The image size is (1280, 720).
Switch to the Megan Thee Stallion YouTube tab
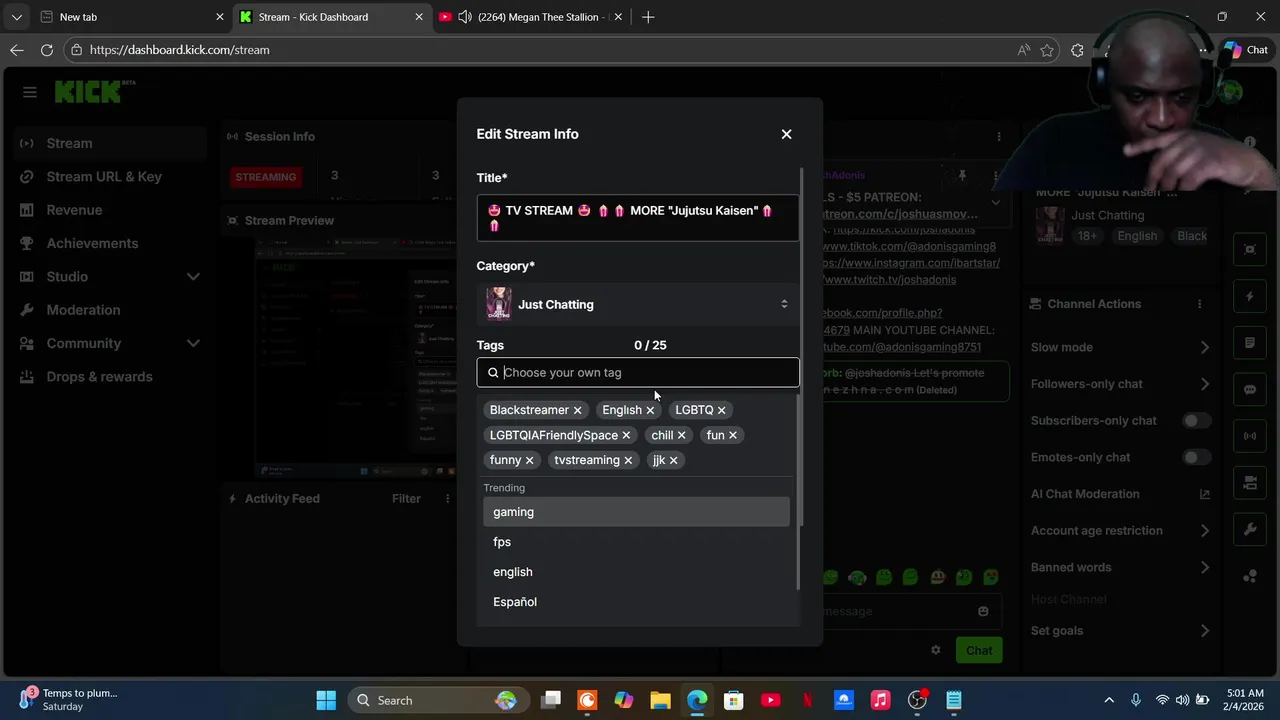pyautogui.click(x=531, y=17)
